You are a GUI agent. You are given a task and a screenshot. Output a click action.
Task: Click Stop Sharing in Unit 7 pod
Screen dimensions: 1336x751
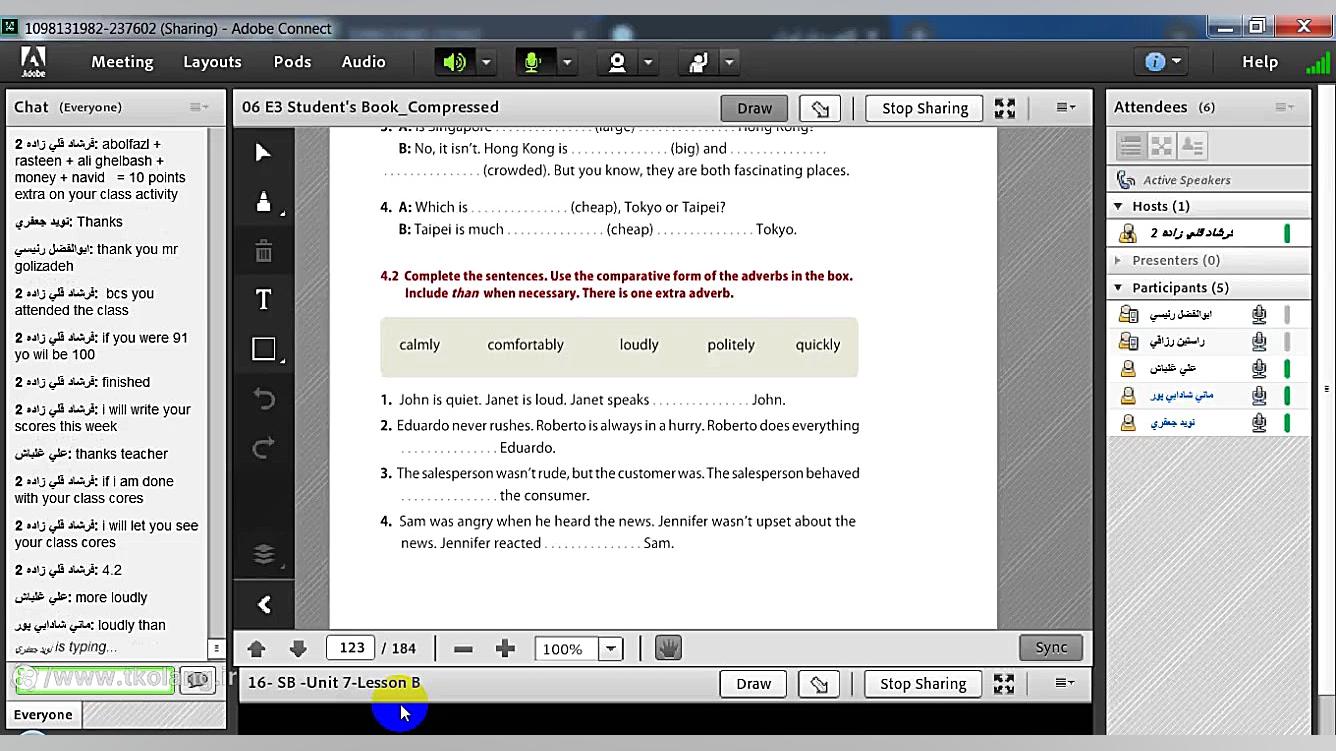click(x=923, y=684)
